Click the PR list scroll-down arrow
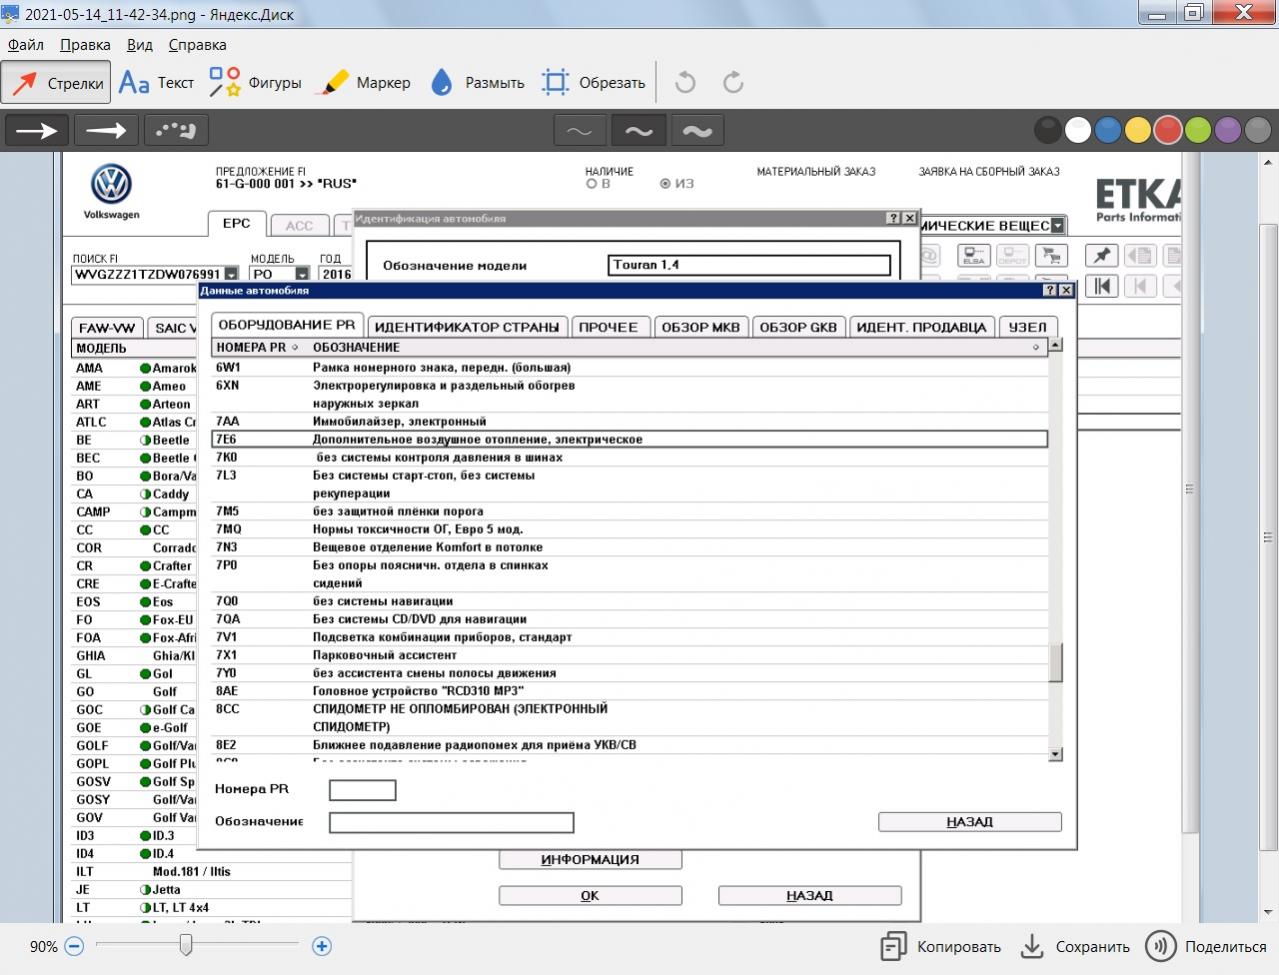 click(x=1056, y=755)
